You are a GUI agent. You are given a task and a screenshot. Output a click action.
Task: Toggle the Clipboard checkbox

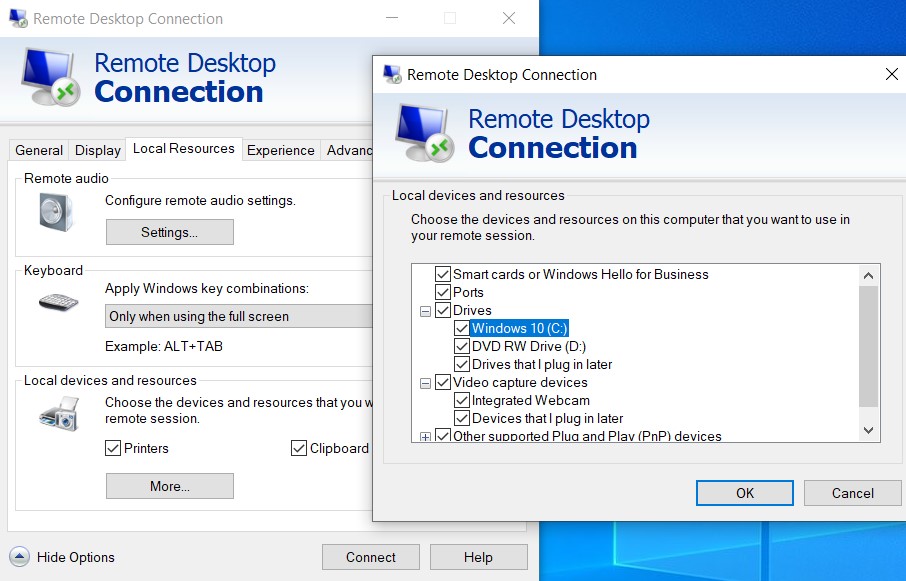click(x=299, y=448)
